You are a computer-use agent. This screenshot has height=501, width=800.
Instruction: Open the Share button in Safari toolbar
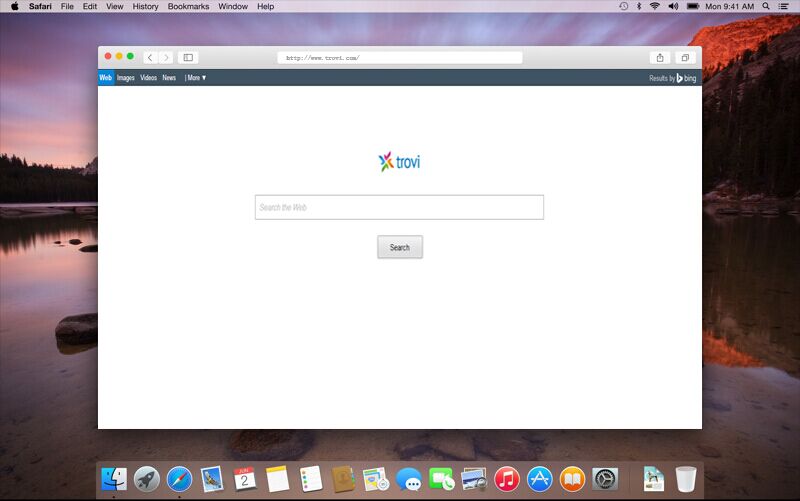point(660,58)
